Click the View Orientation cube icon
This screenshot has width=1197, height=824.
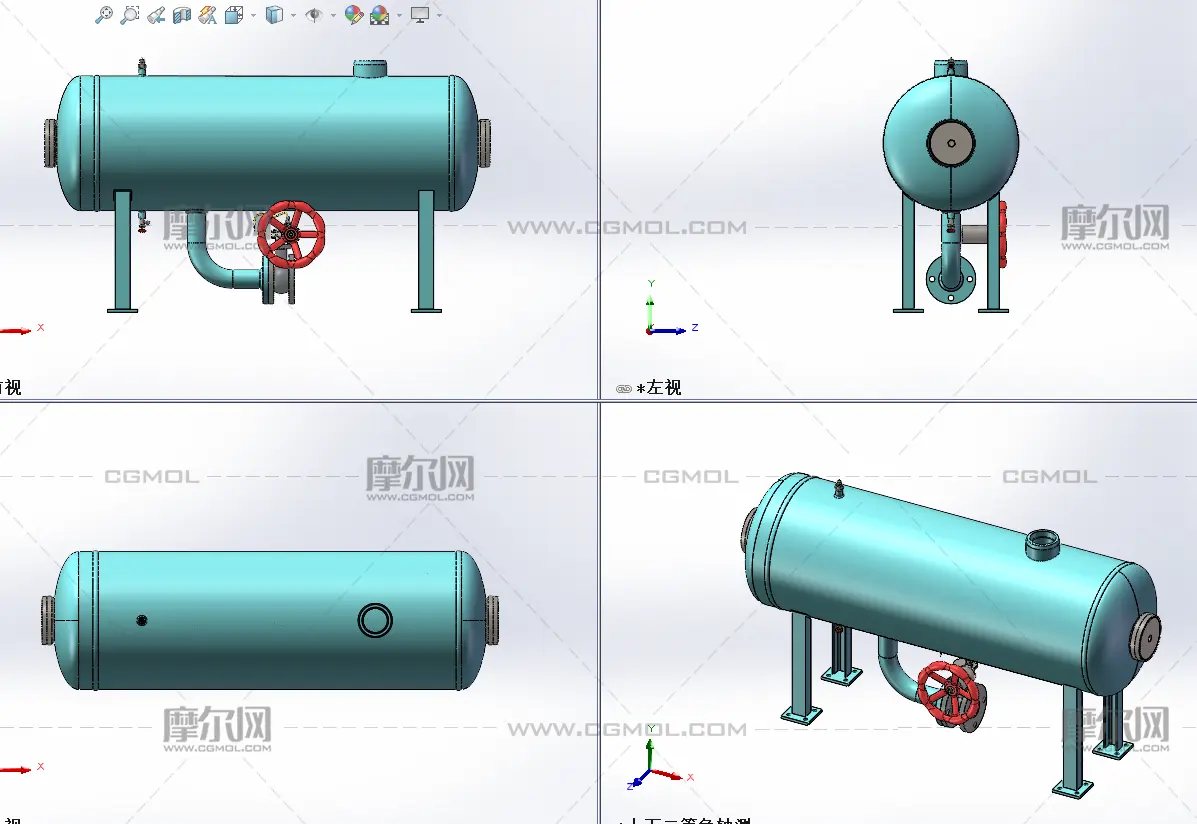click(234, 15)
